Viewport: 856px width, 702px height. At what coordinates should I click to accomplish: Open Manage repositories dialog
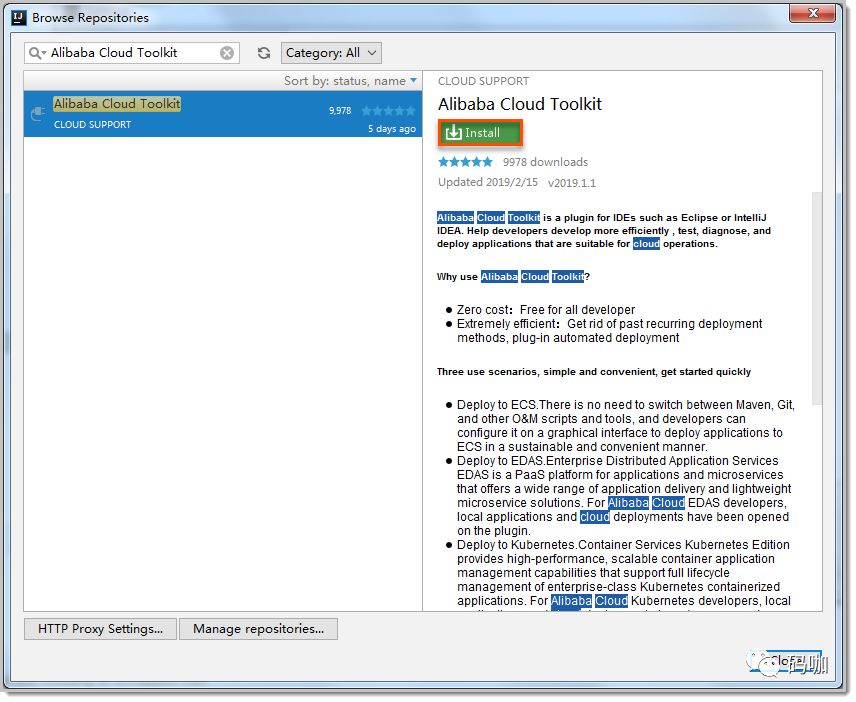(258, 629)
